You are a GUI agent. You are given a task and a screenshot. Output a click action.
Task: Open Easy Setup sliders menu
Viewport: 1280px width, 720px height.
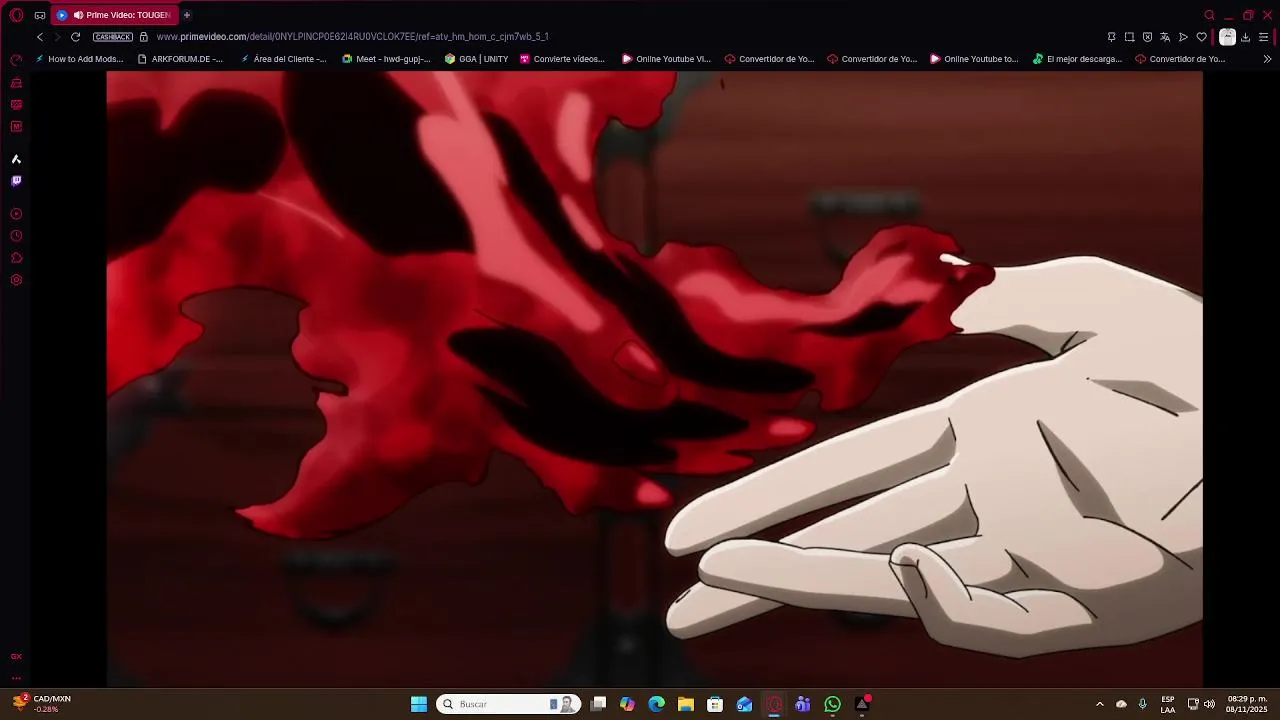[1264, 37]
